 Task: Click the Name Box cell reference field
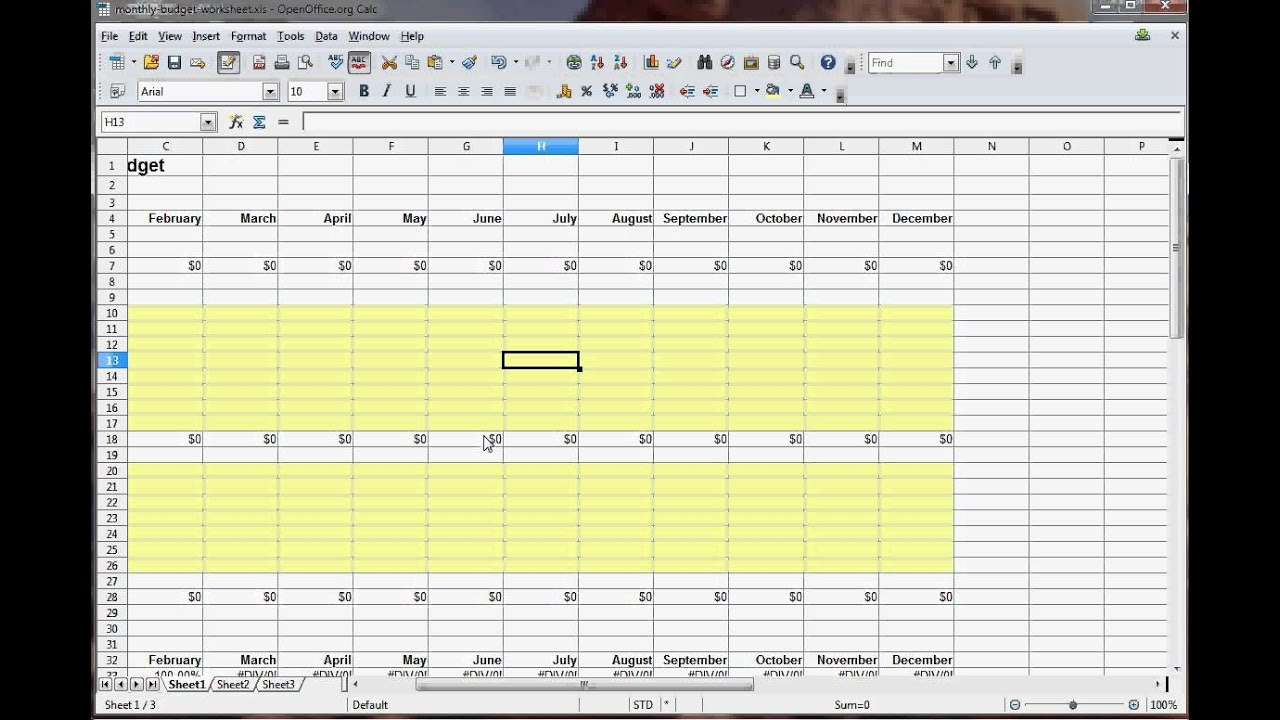tap(150, 121)
